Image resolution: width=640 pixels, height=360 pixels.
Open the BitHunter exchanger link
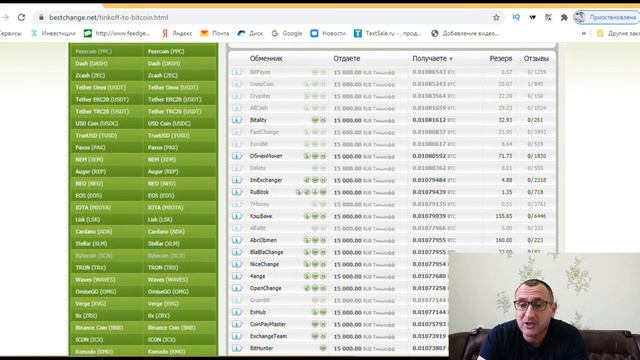tap(261, 348)
